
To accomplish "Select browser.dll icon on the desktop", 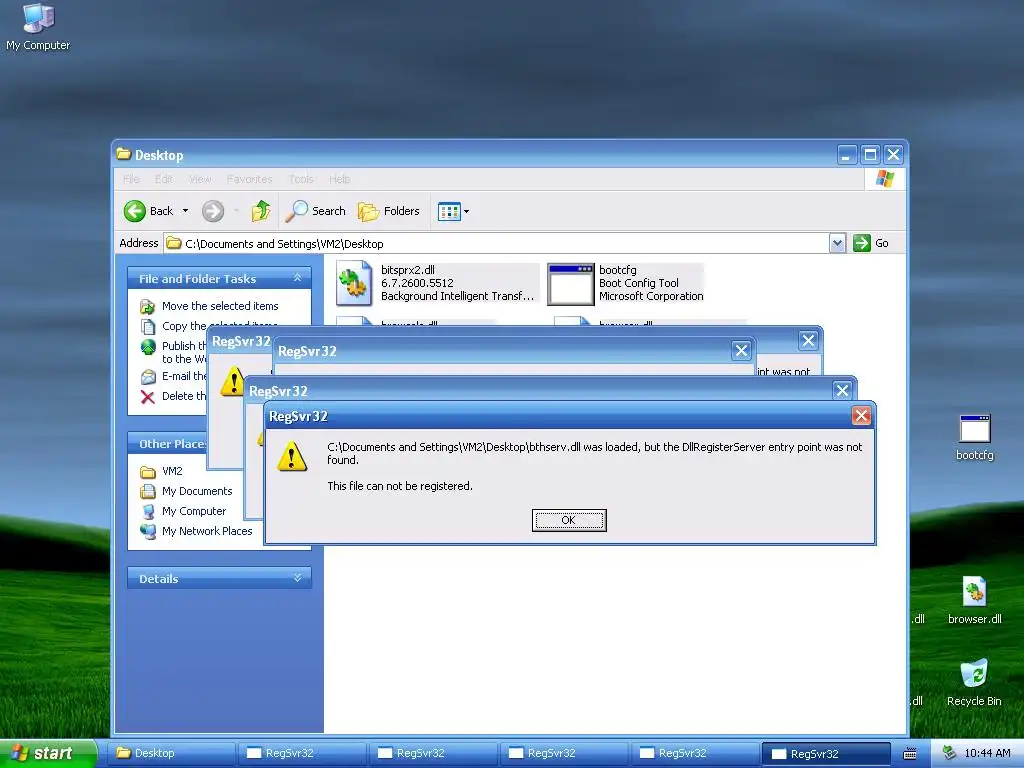I will [974, 601].
